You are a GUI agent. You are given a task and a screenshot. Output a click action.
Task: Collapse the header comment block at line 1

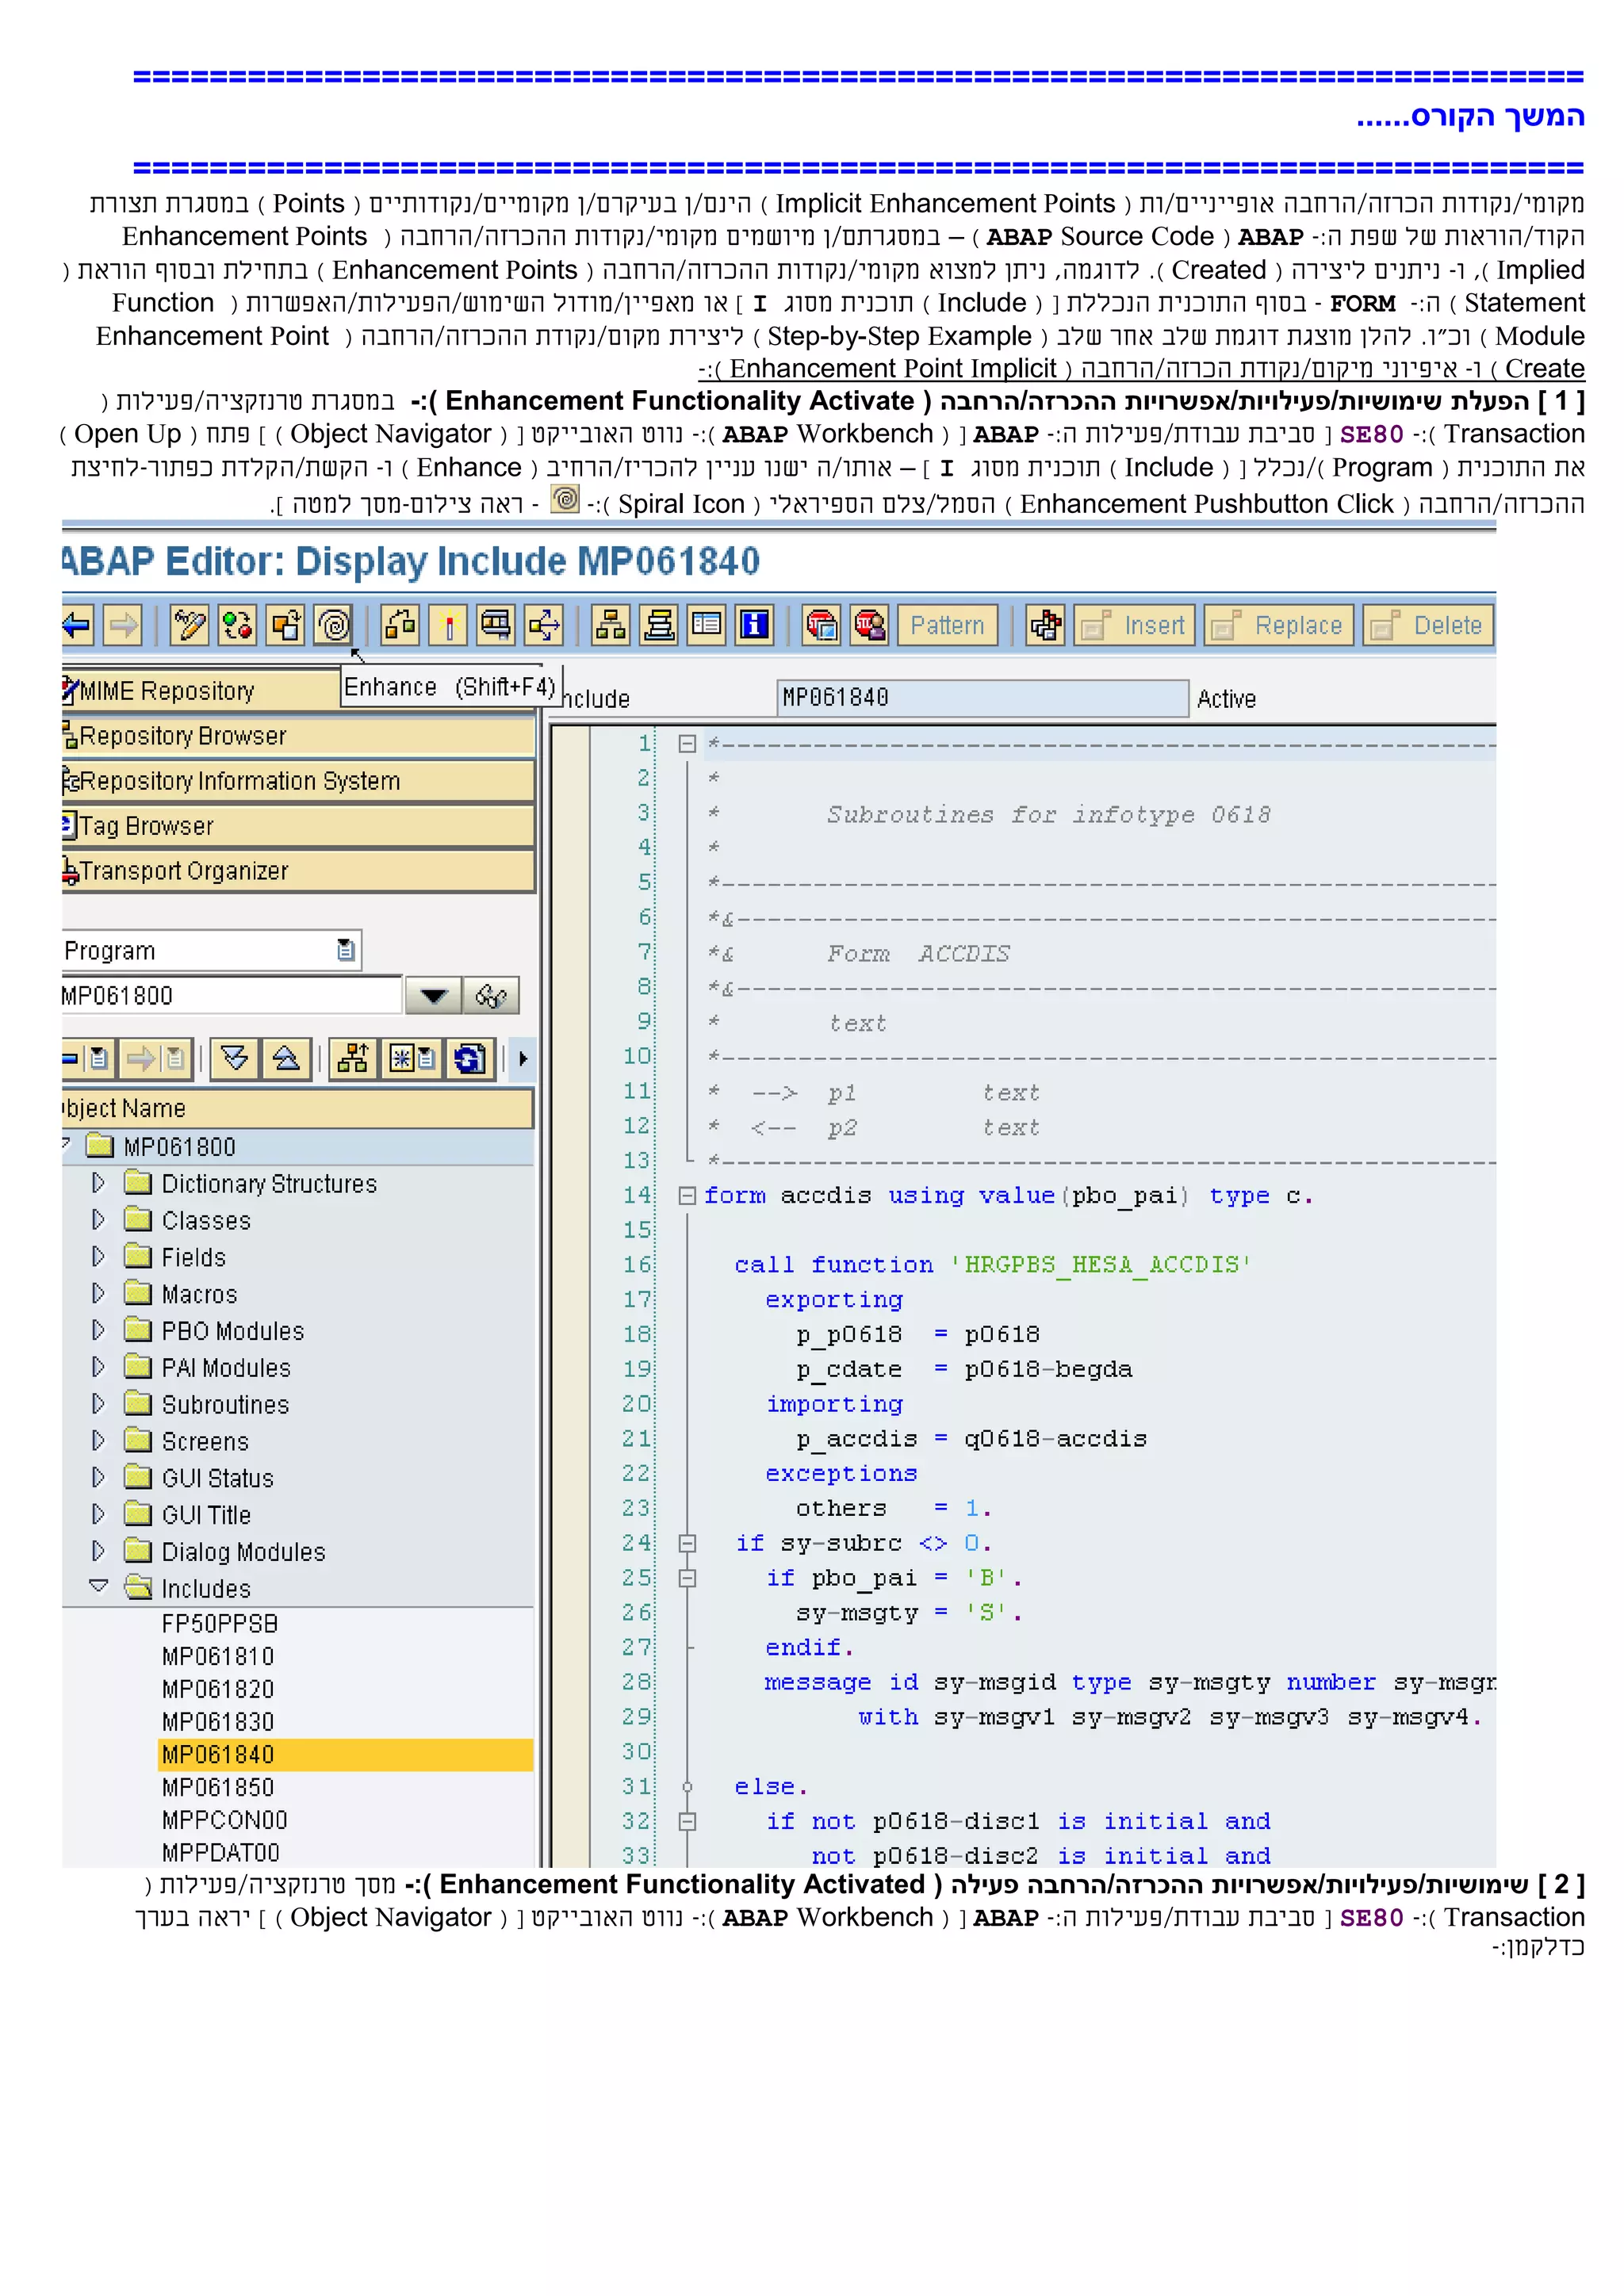click(687, 744)
